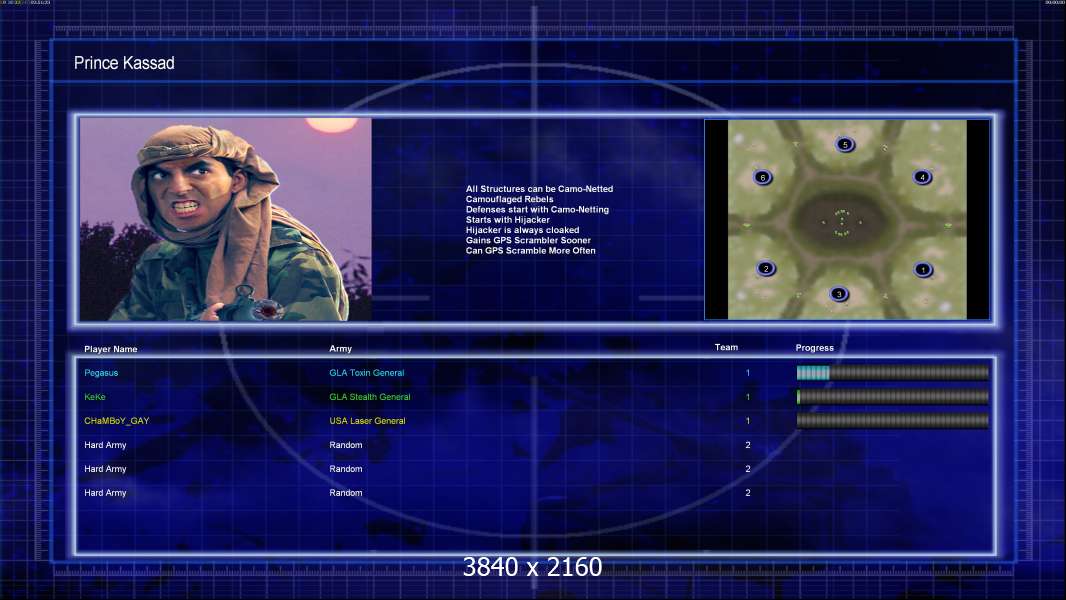Click start position marker 5 on minimap
1066x600 pixels.
tap(845, 145)
